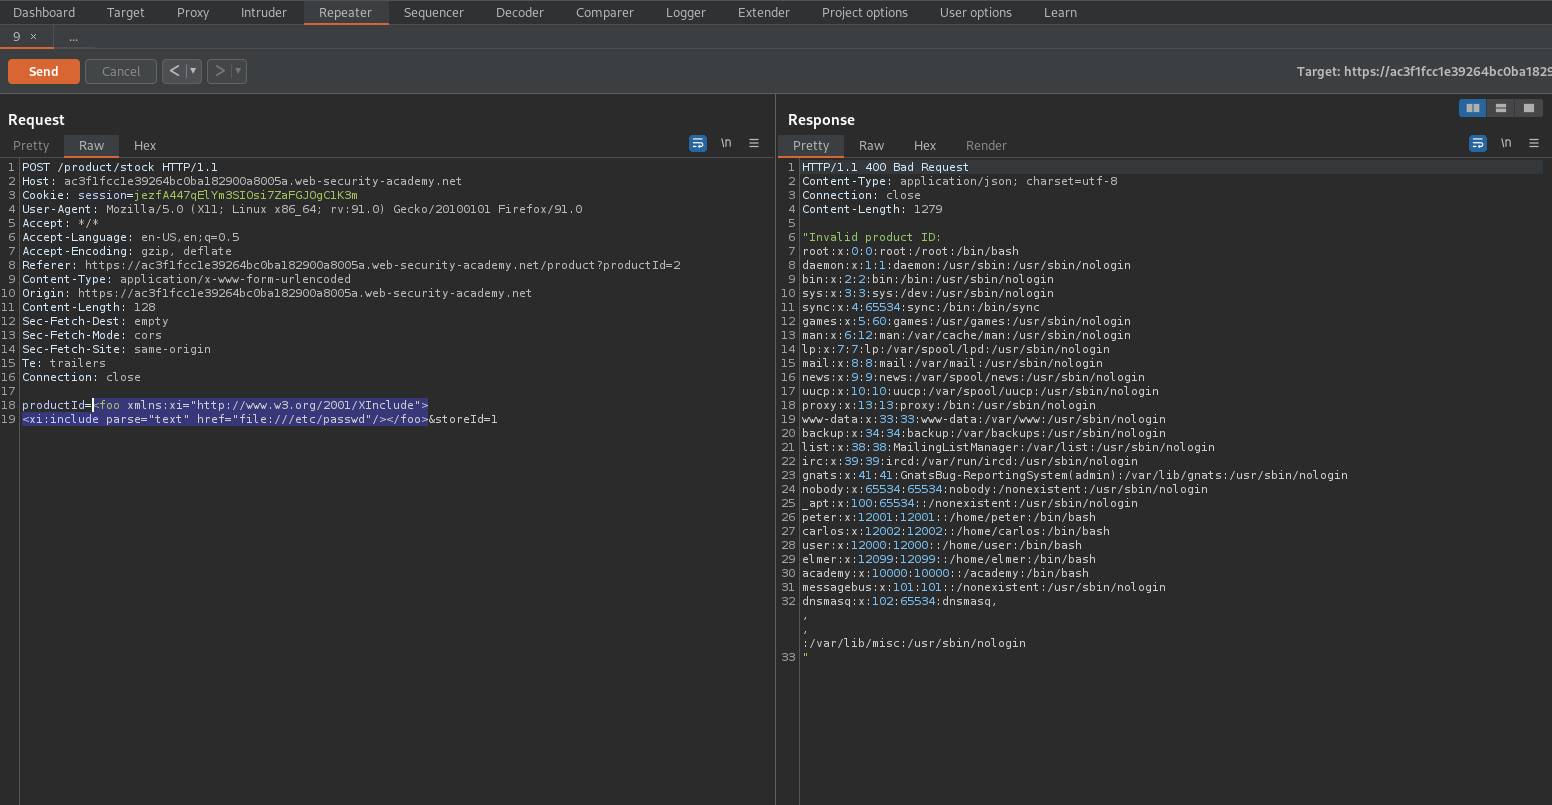Toggle non-printable \n display in Response panel
Viewport: 1552px width, 805px height.
1506,143
